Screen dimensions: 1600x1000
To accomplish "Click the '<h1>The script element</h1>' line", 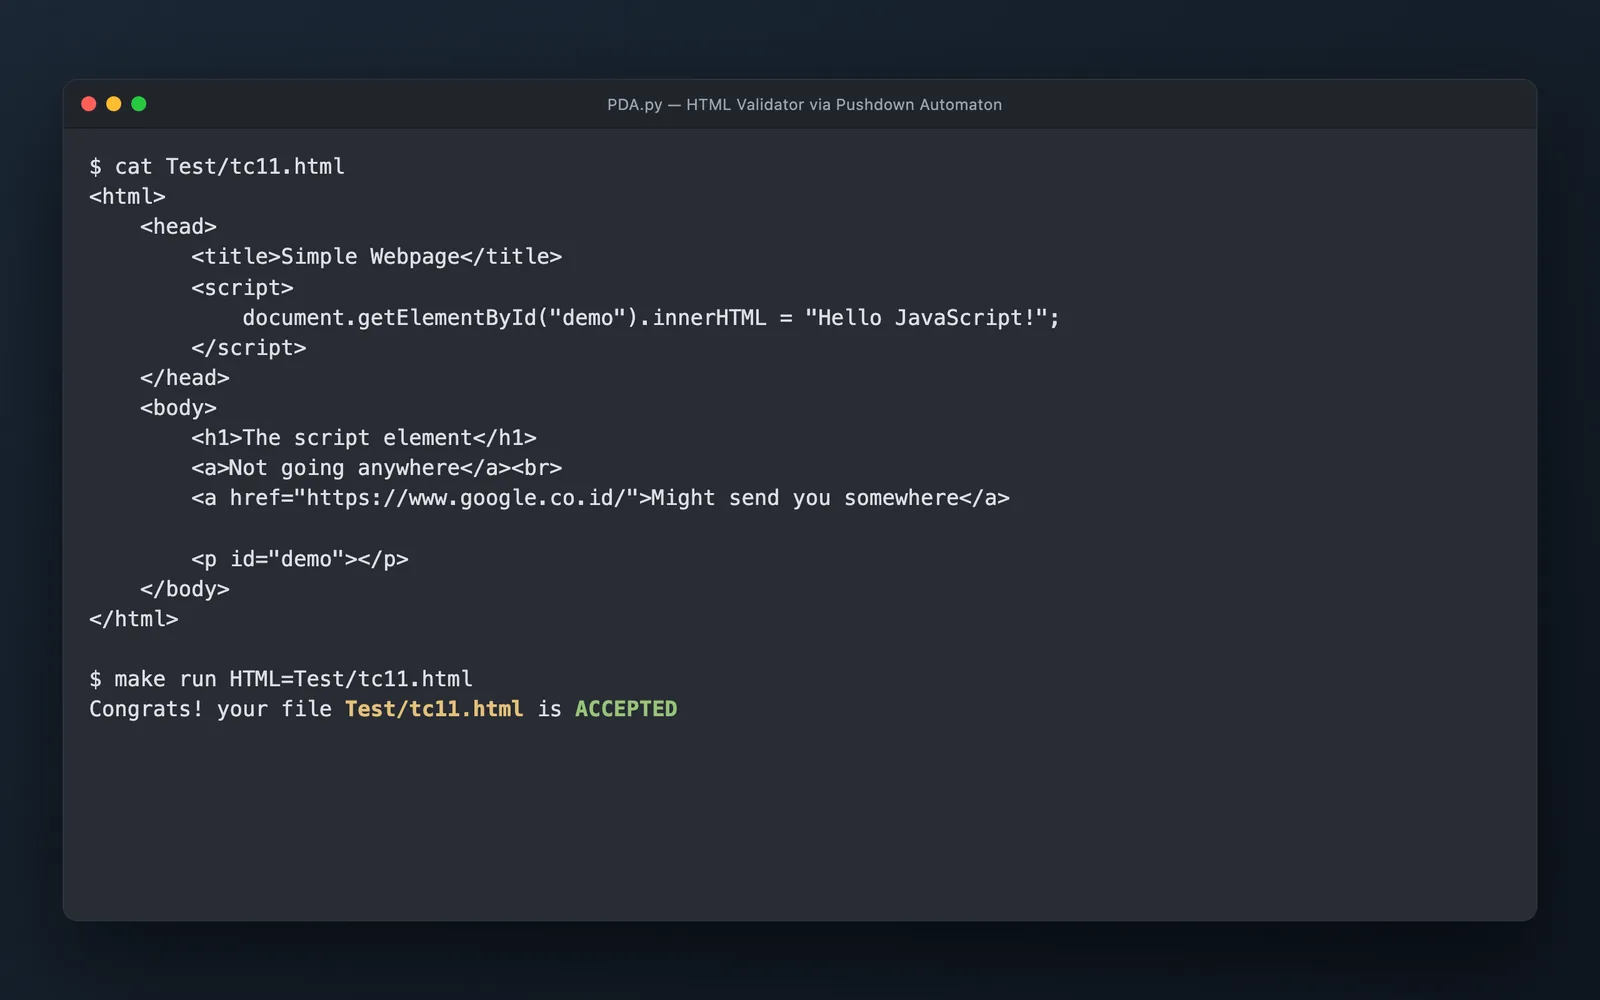I will click(364, 438).
